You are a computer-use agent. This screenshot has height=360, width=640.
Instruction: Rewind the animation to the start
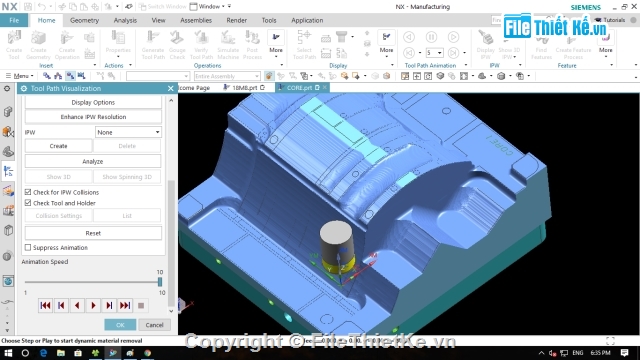point(45,305)
